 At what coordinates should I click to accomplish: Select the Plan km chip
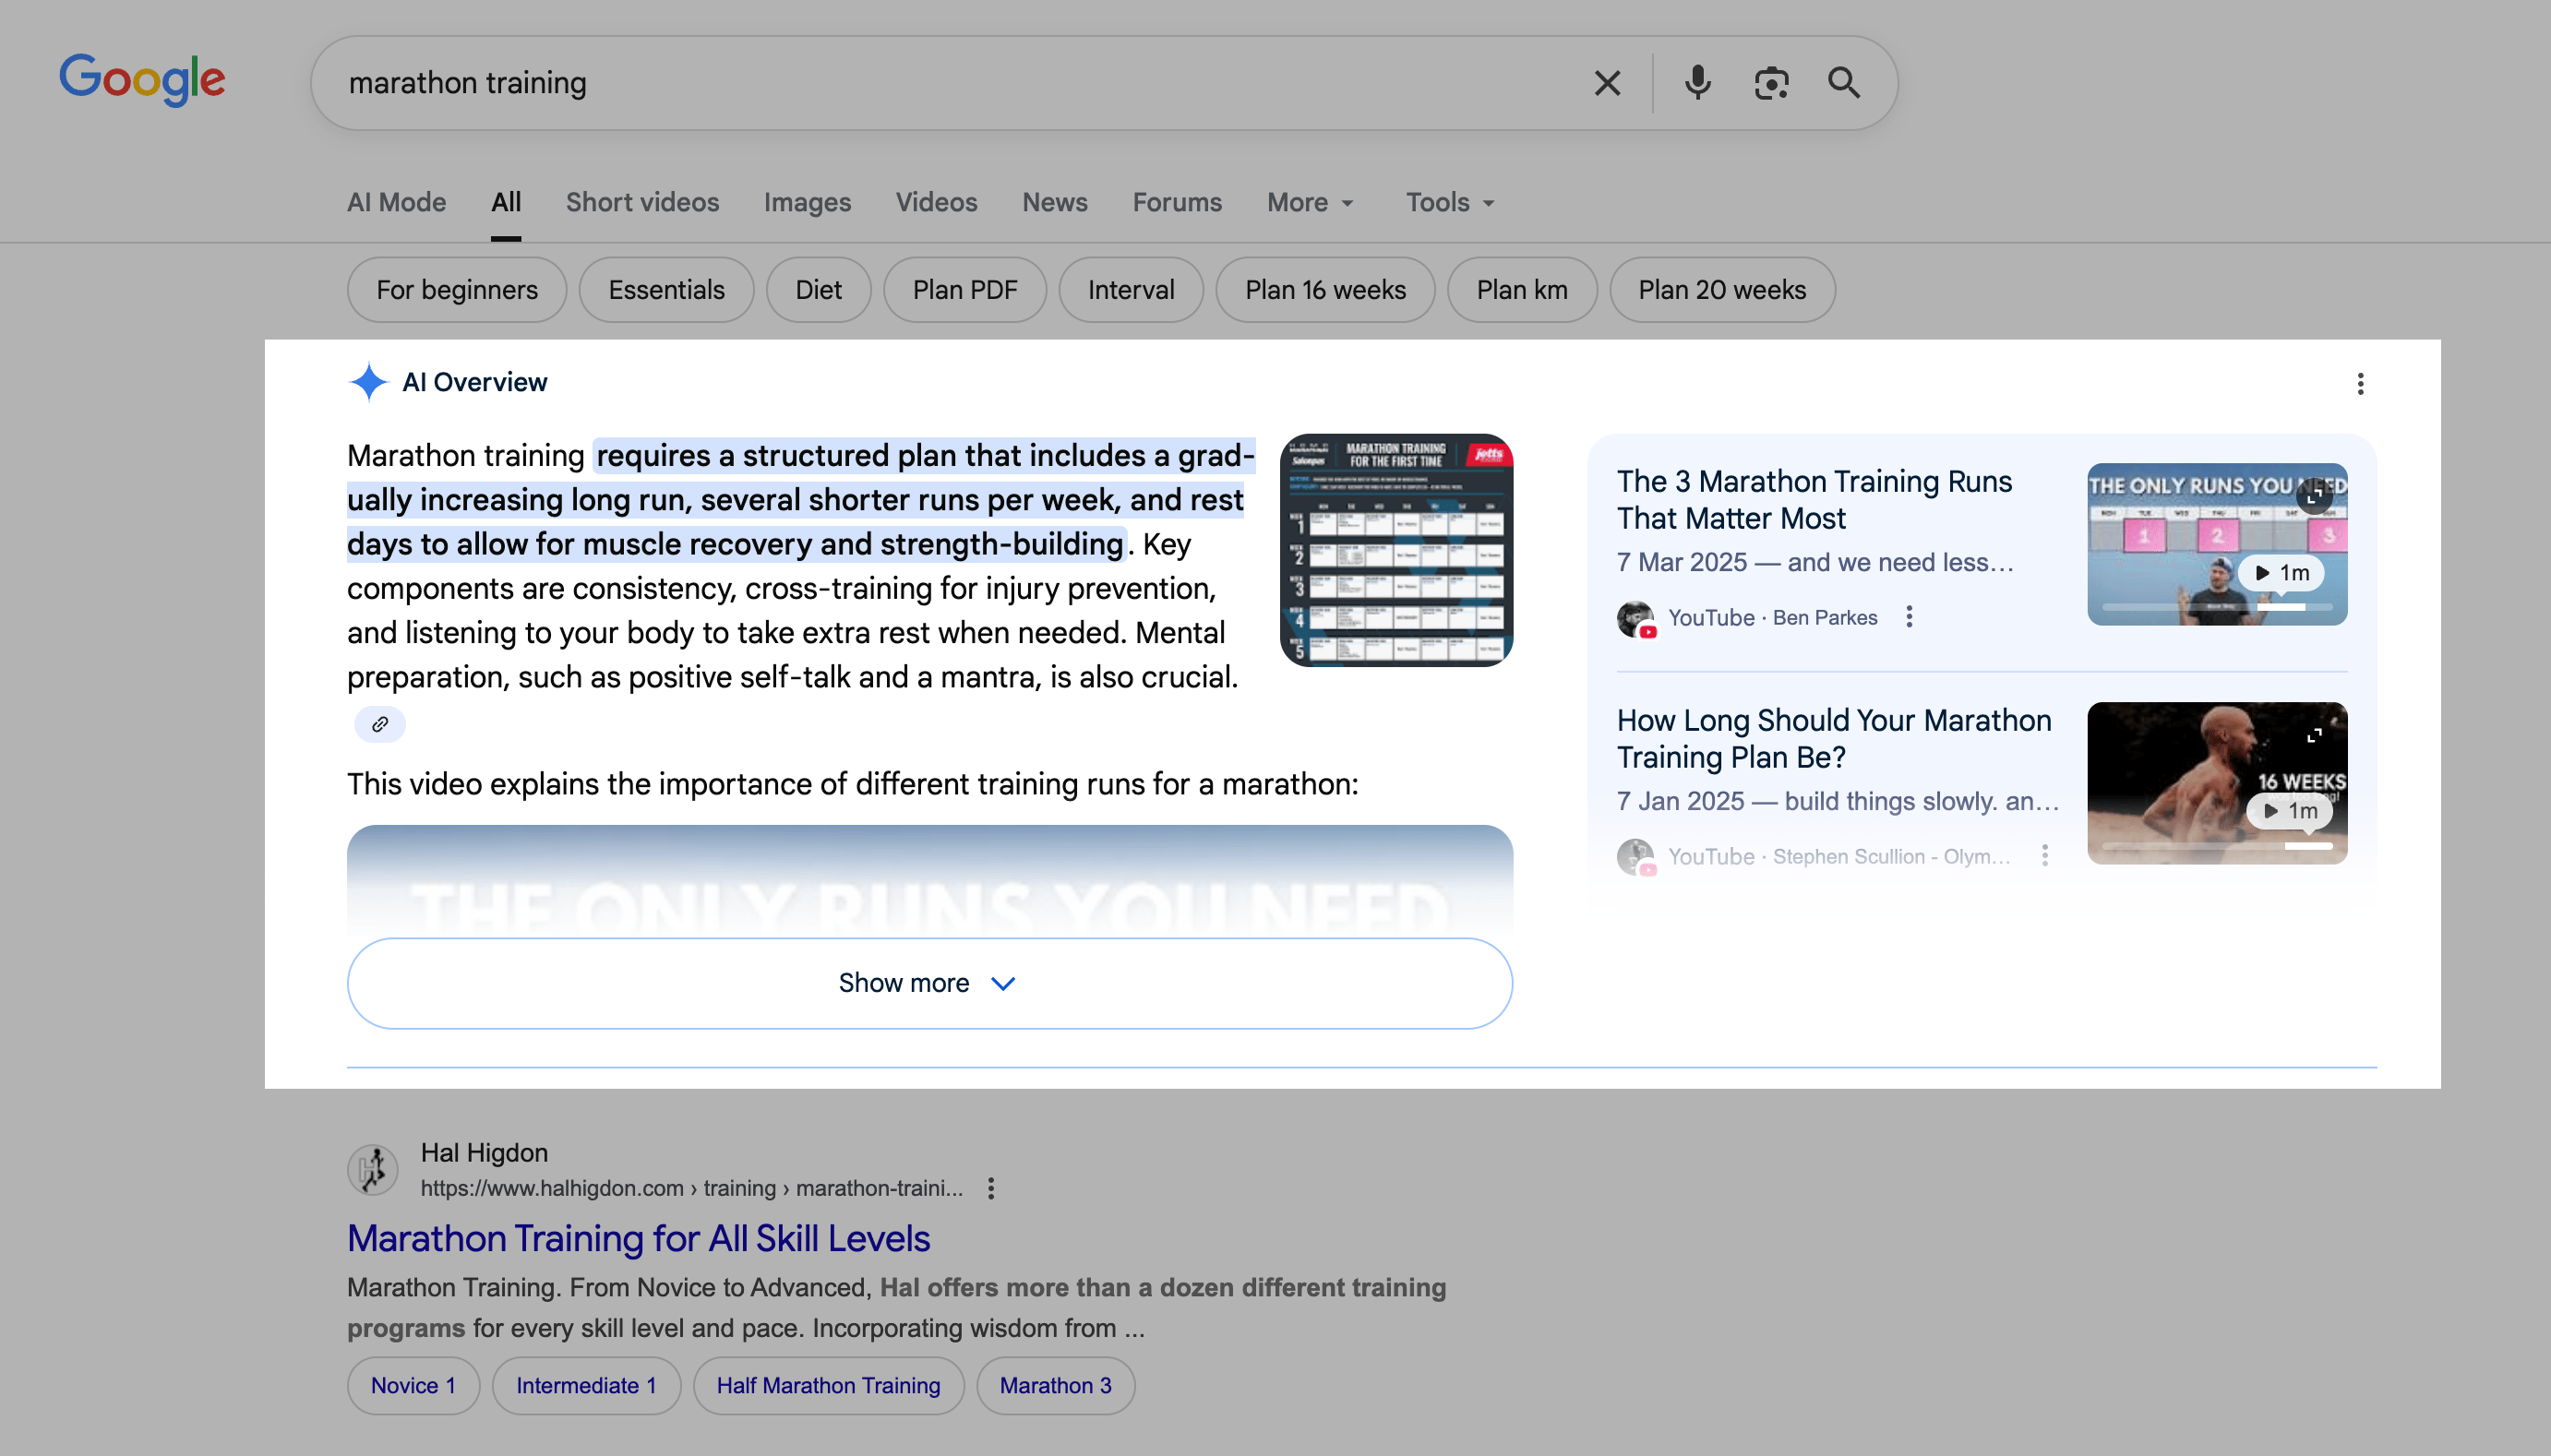click(x=1522, y=290)
